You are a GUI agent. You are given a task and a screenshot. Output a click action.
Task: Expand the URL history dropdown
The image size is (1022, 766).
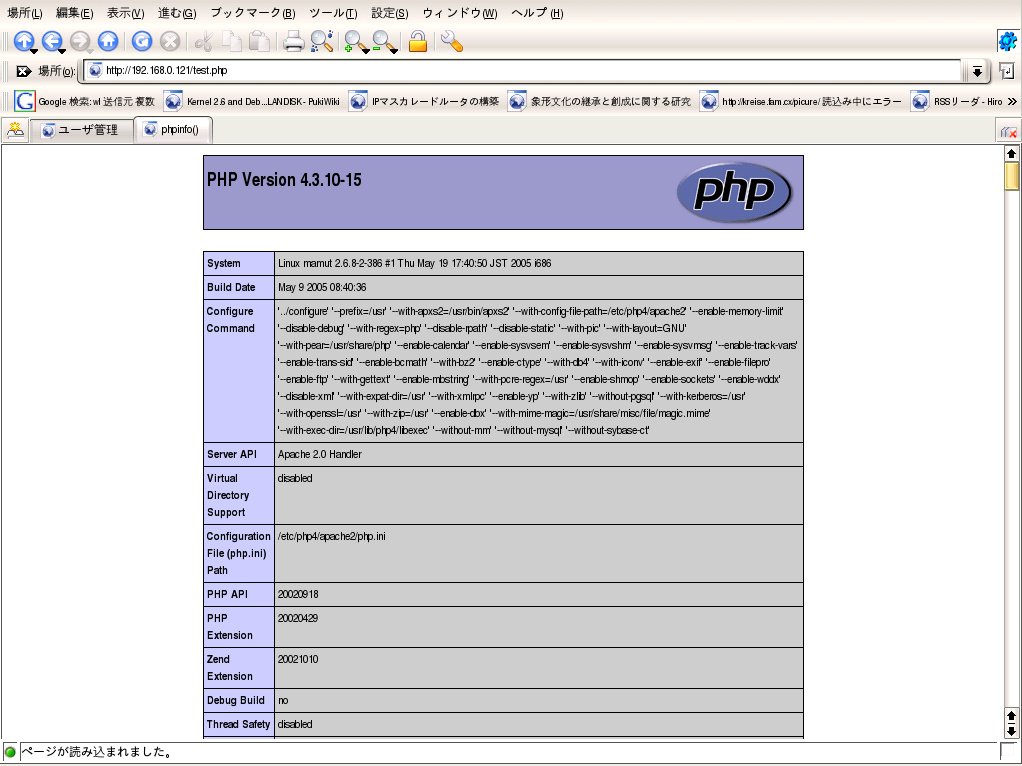tap(977, 71)
